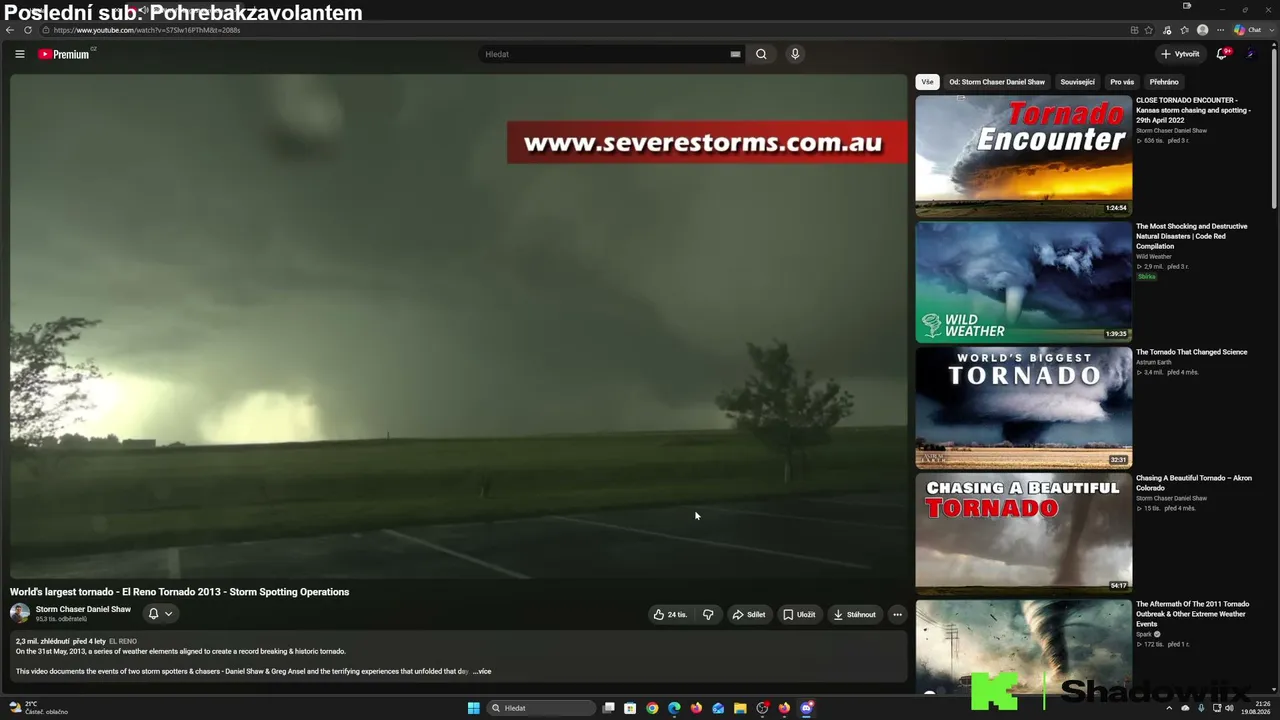Viewport: 1280px width, 720px height.
Task: Open the on-screen keyboard in search box
Action: (735, 54)
